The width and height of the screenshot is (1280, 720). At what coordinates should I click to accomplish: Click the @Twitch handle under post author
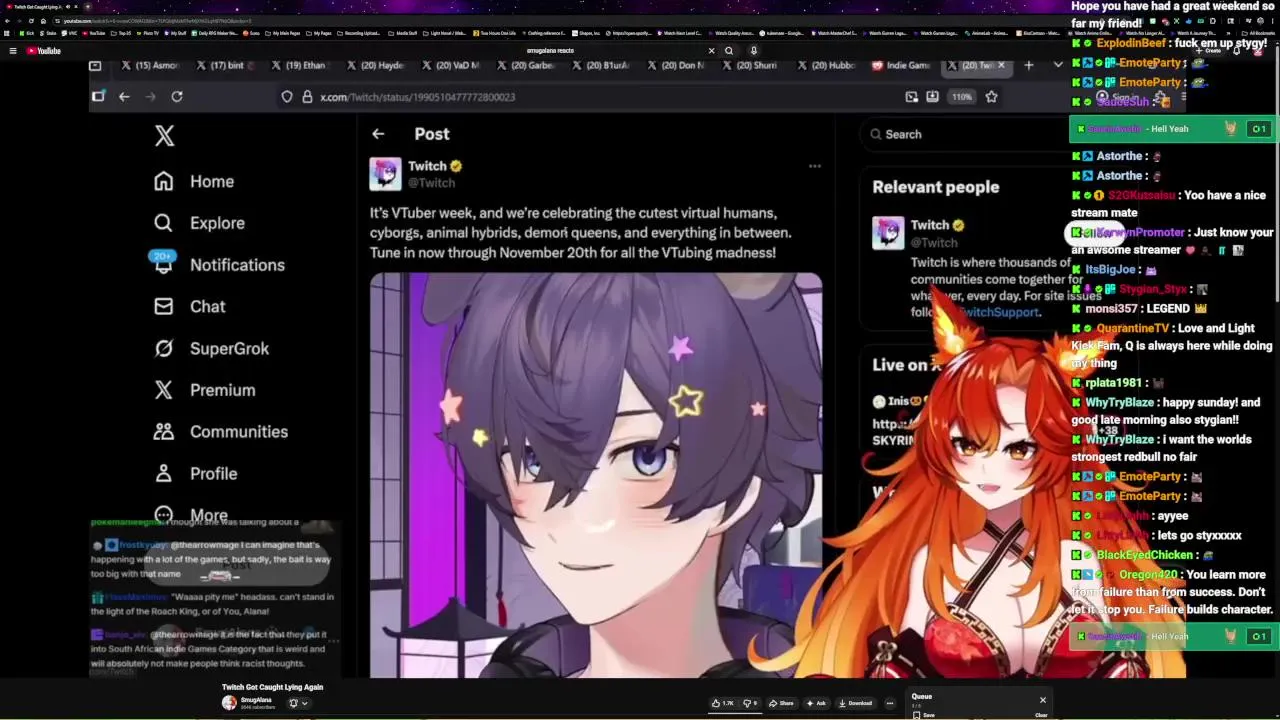click(431, 183)
